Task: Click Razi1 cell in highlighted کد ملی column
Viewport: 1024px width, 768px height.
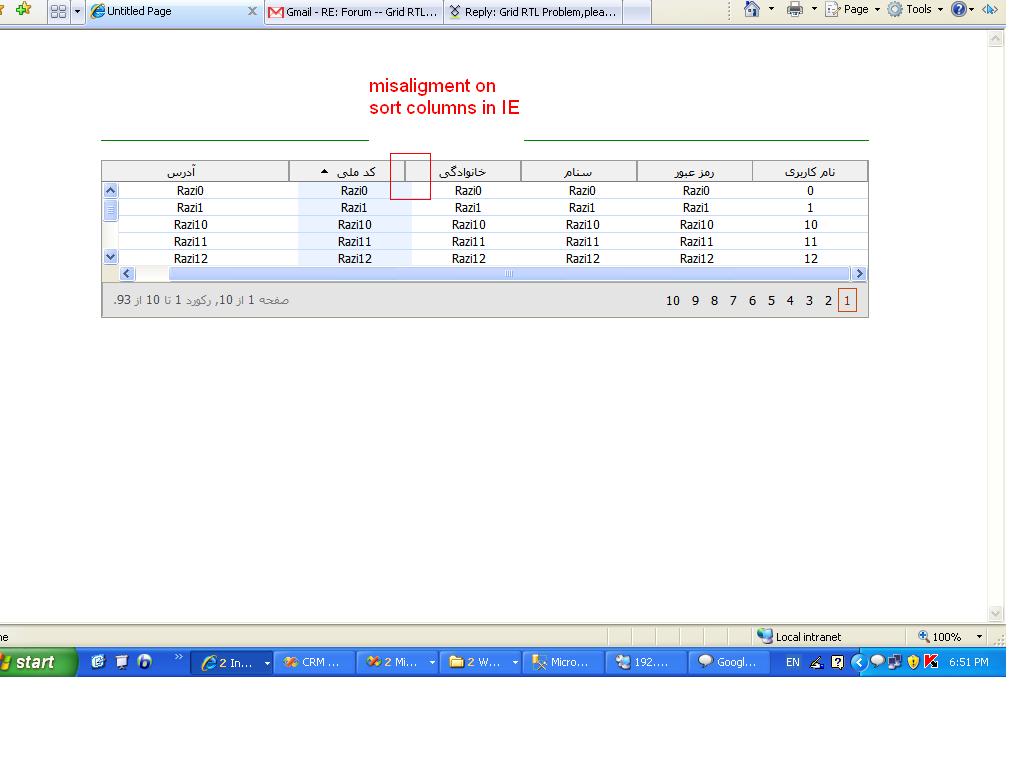Action: pyautogui.click(x=354, y=208)
